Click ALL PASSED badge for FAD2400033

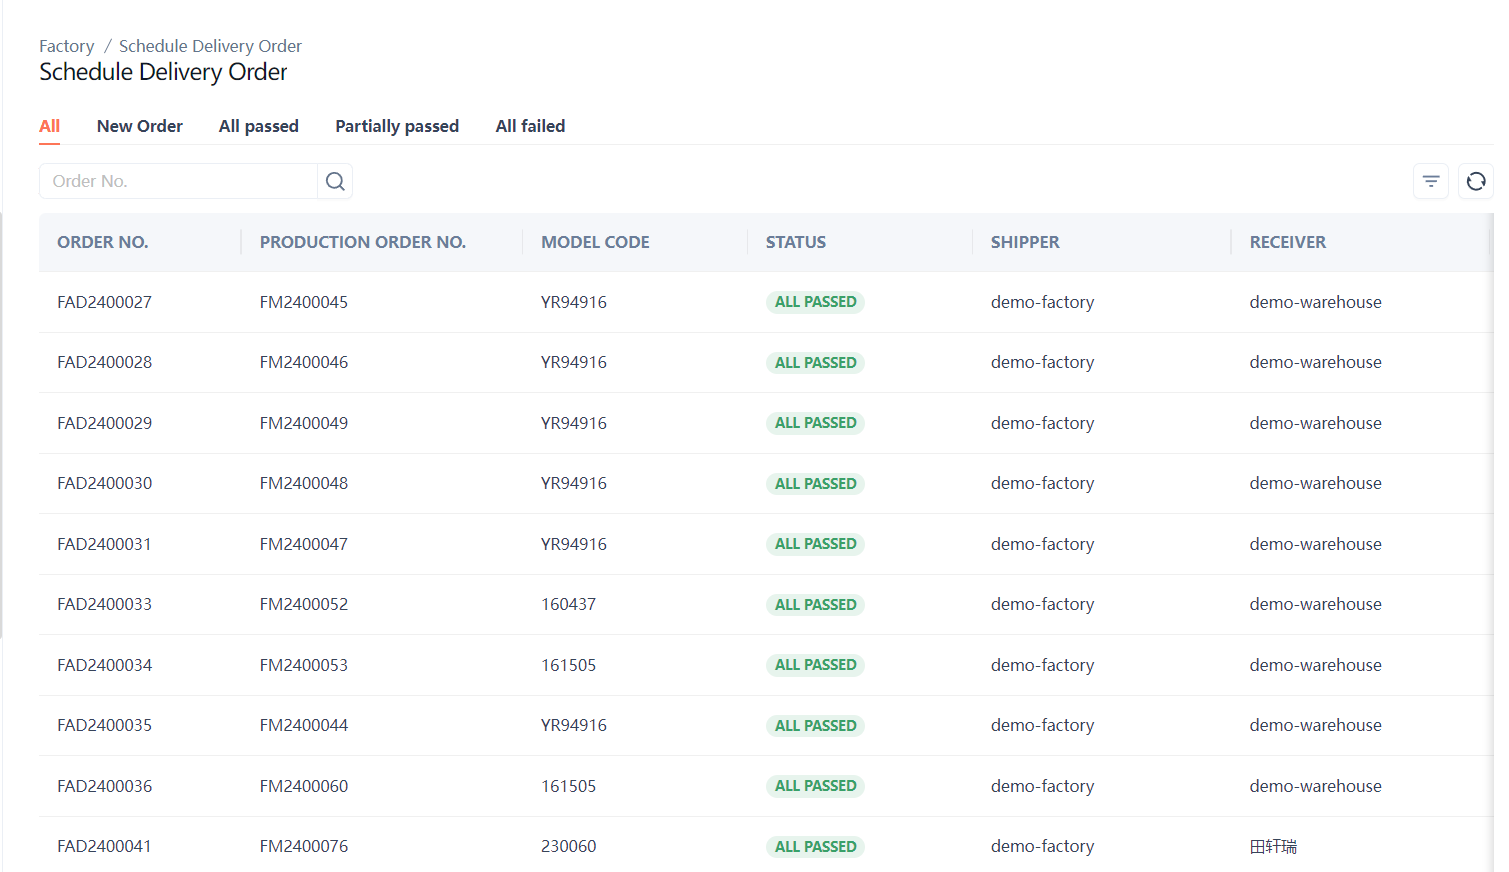click(x=815, y=605)
